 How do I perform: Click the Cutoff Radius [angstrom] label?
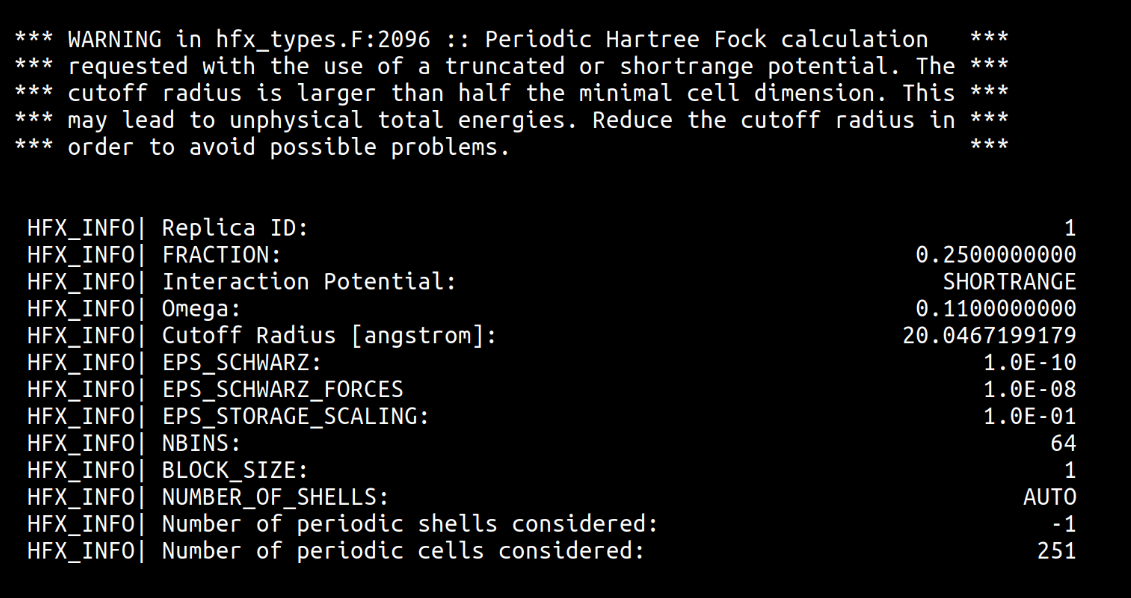[329, 336]
